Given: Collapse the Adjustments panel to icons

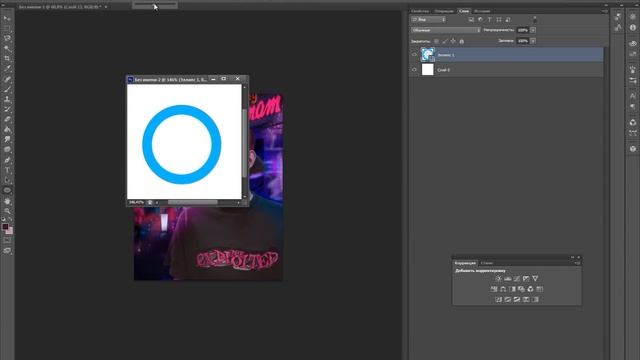Looking at the screenshot, I should 572,258.
